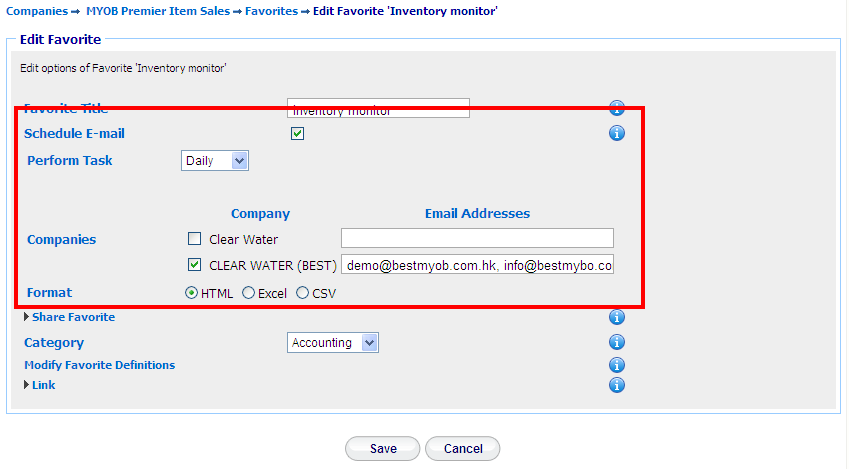This screenshot has width=849, height=469.
Task: Click Clear Water email address field
Action: tap(477, 238)
